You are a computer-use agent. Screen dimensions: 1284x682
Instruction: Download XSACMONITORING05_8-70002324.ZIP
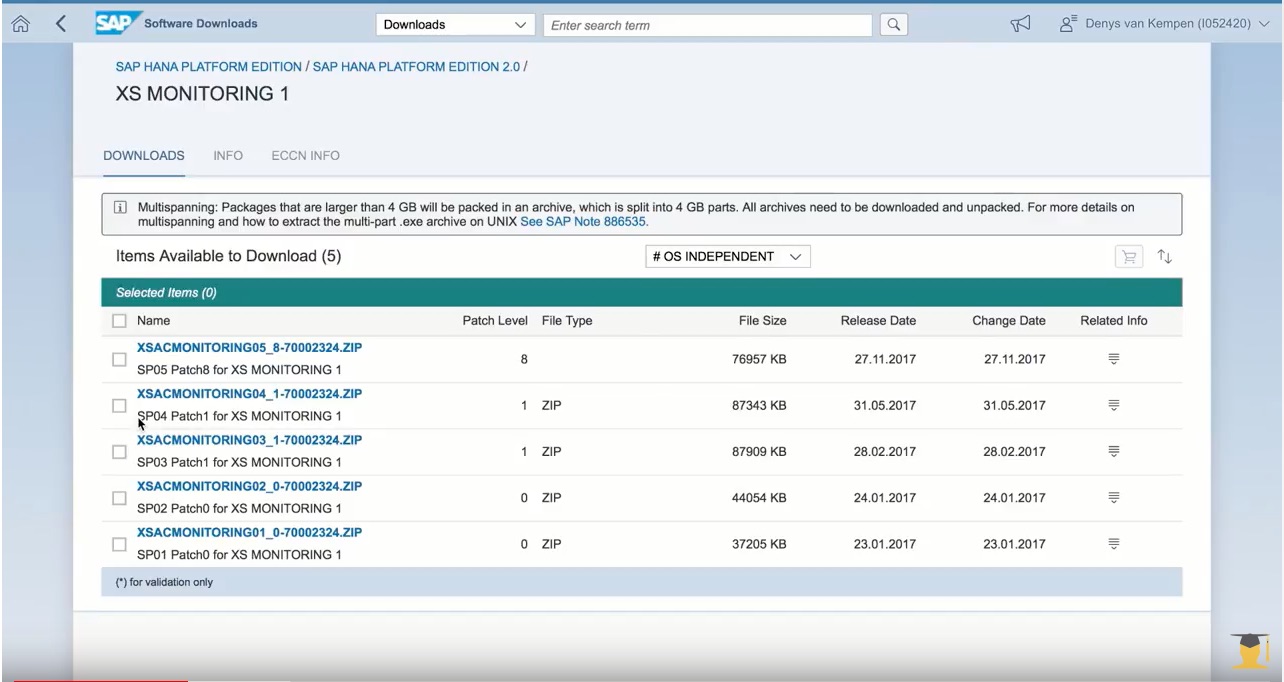(249, 347)
